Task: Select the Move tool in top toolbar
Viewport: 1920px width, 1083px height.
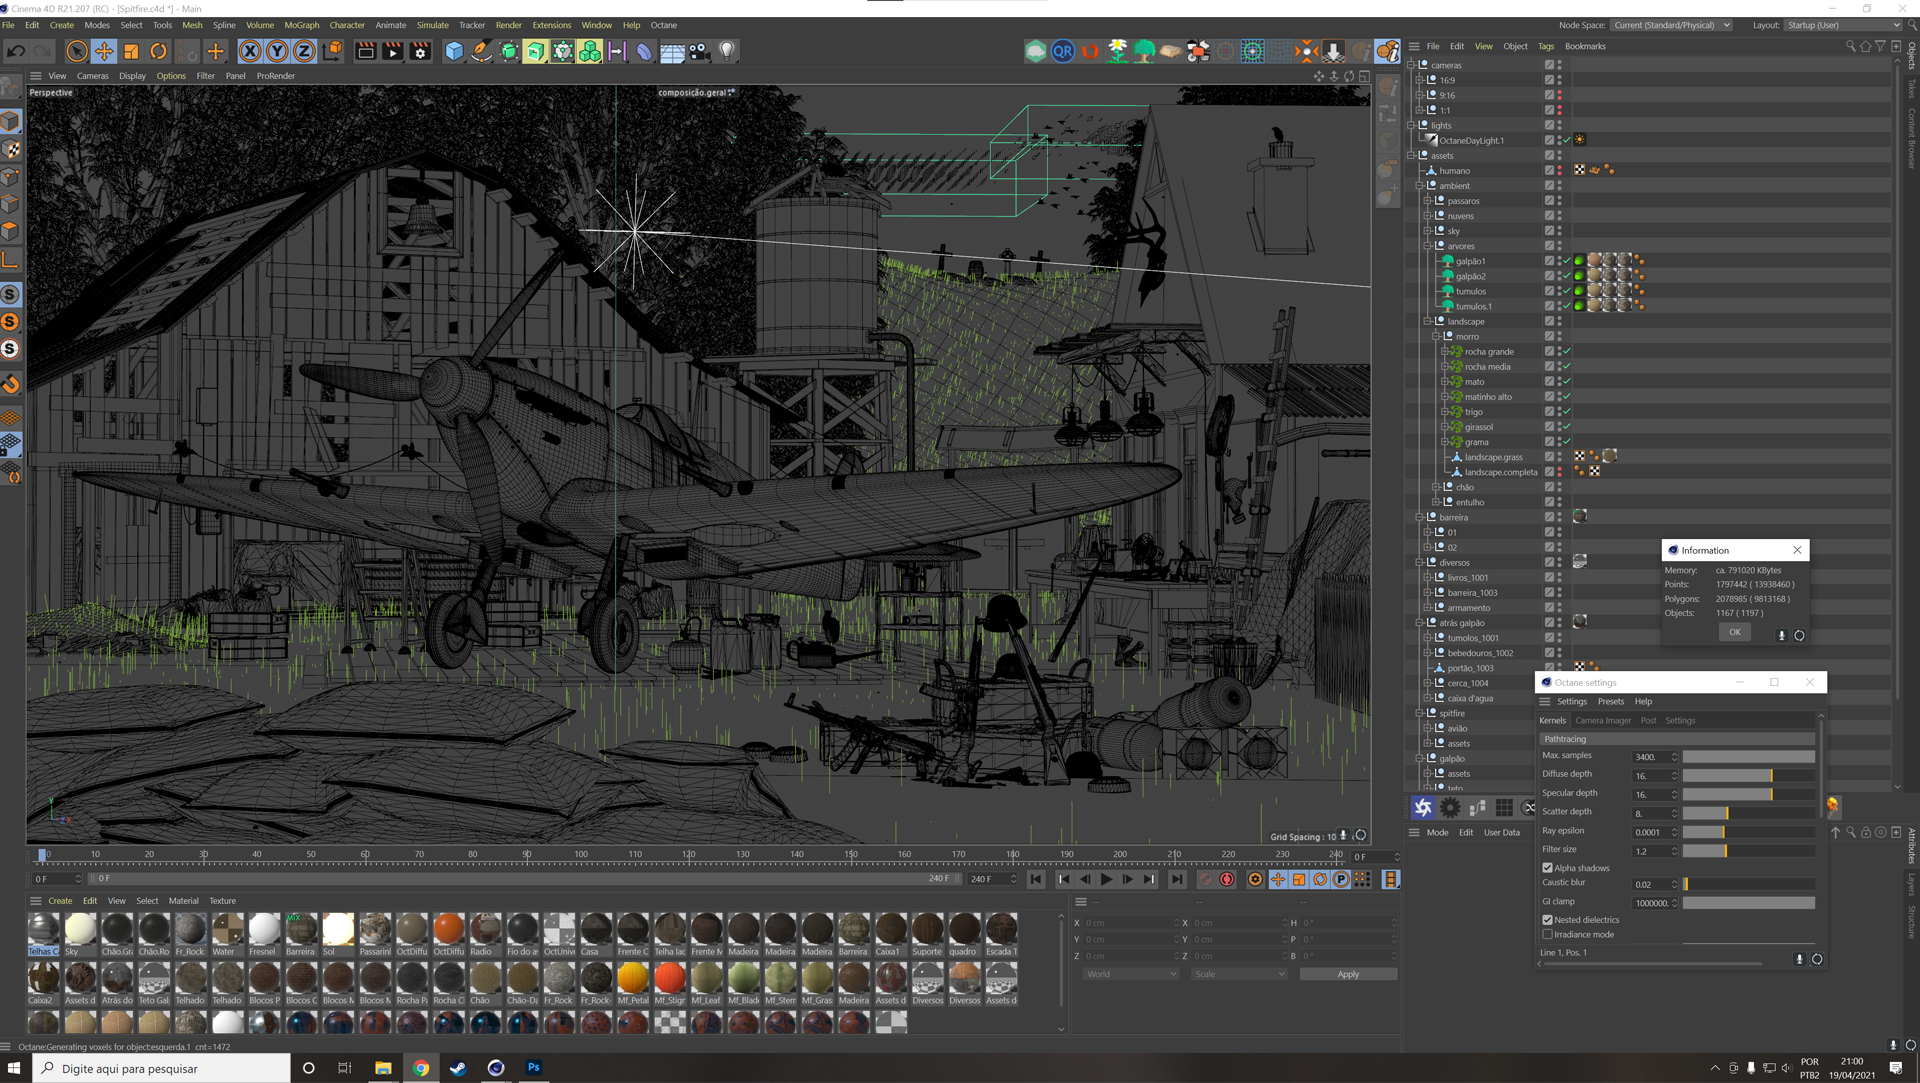Action: (104, 51)
